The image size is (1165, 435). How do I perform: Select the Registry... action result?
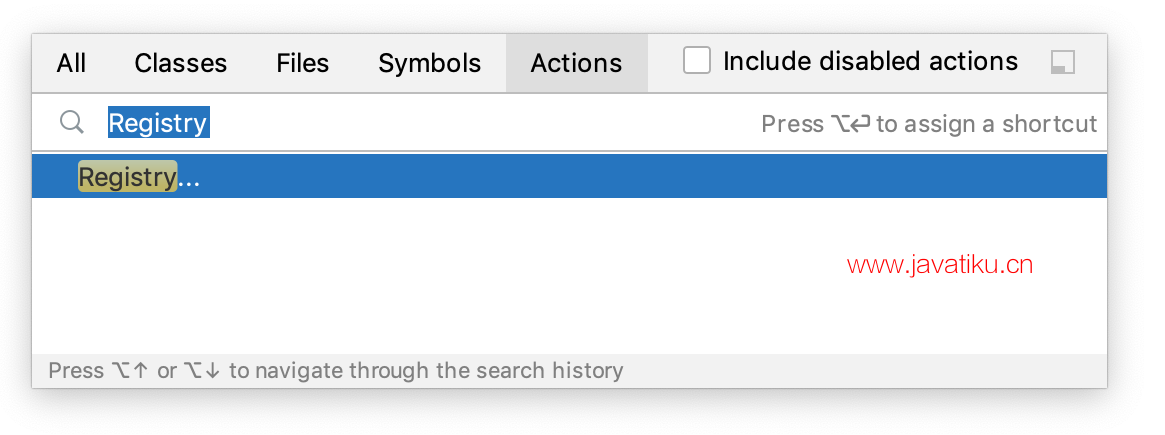click(569, 177)
